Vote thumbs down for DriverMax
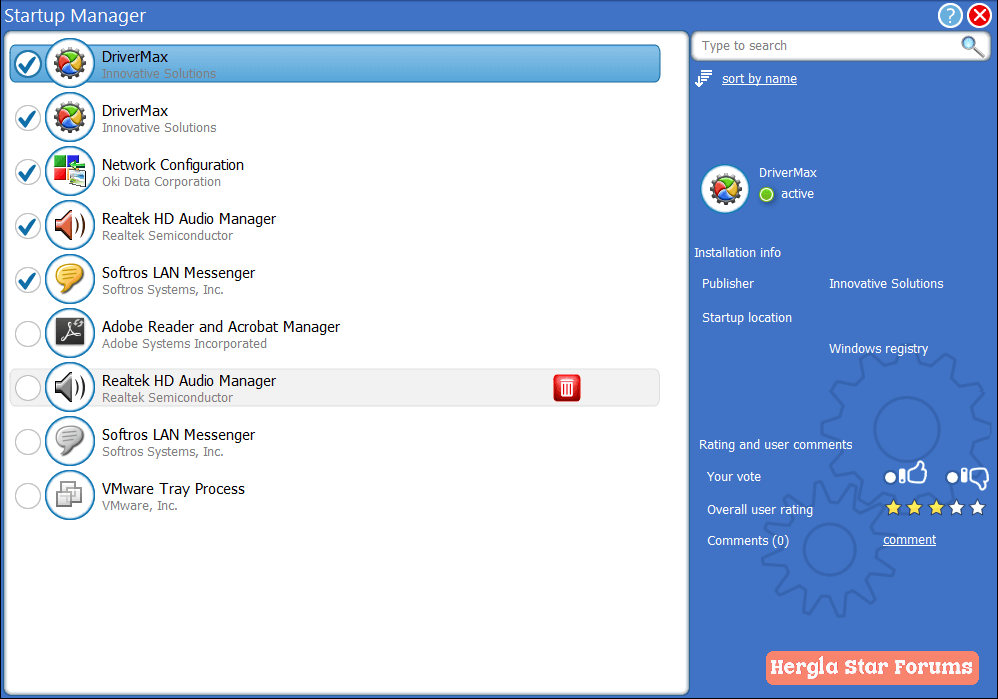The width and height of the screenshot is (998, 699). click(x=968, y=477)
